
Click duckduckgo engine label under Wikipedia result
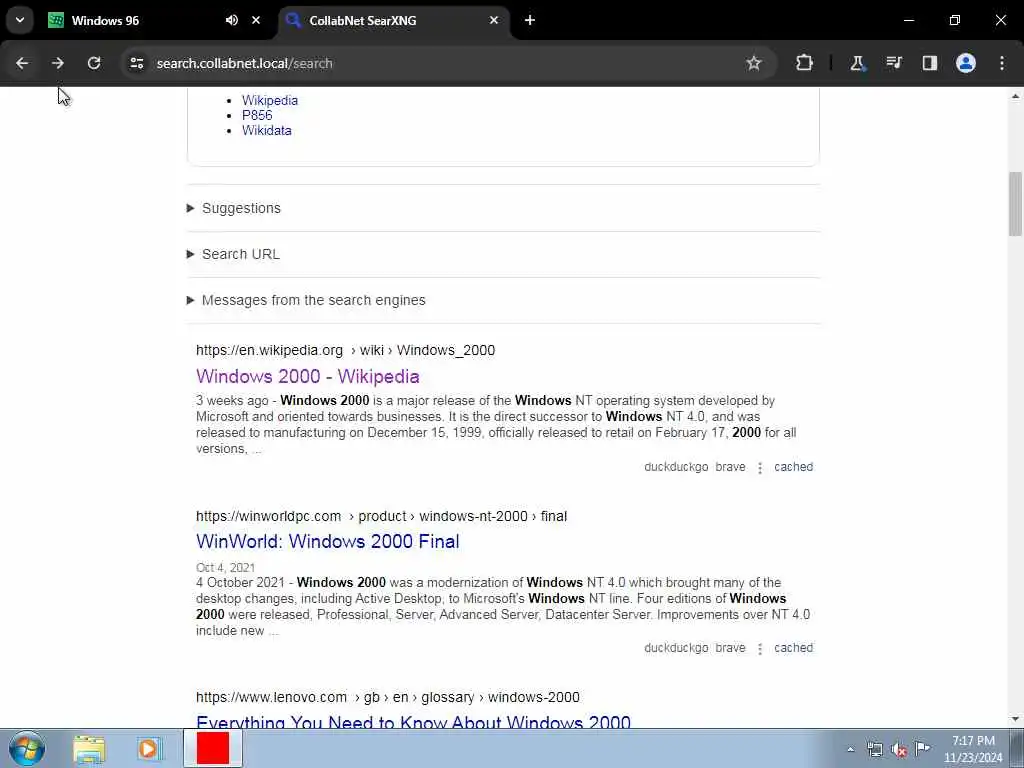676,467
